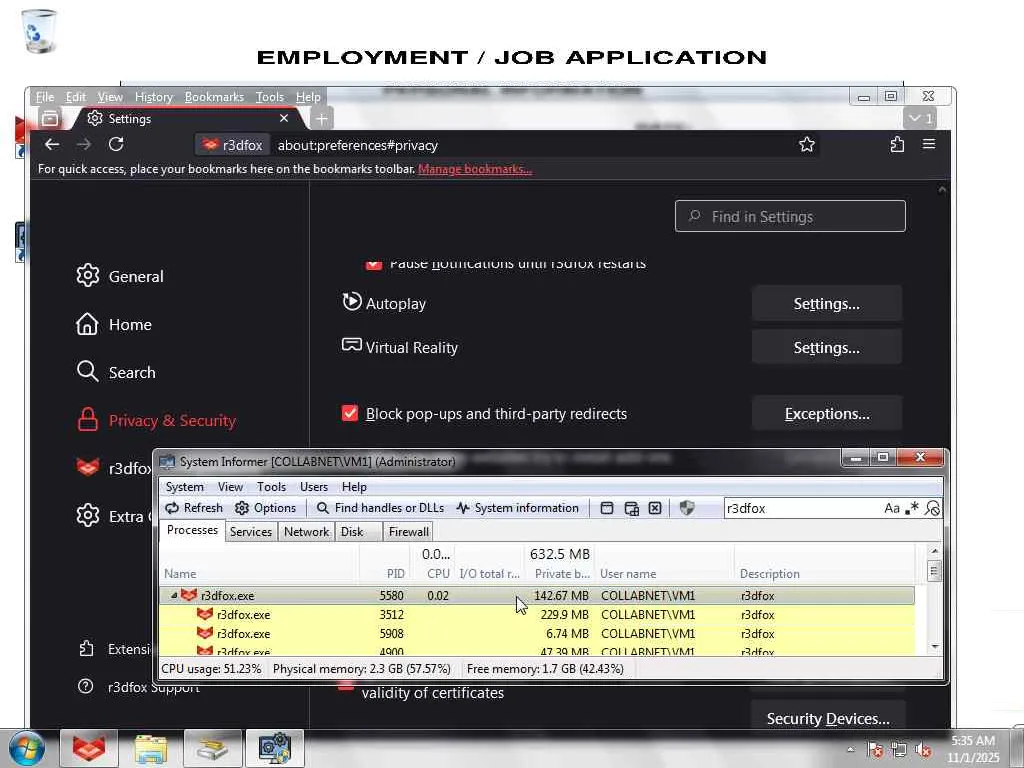
Task: Open the System Informer View menu
Action: click(x=230, y=487)
